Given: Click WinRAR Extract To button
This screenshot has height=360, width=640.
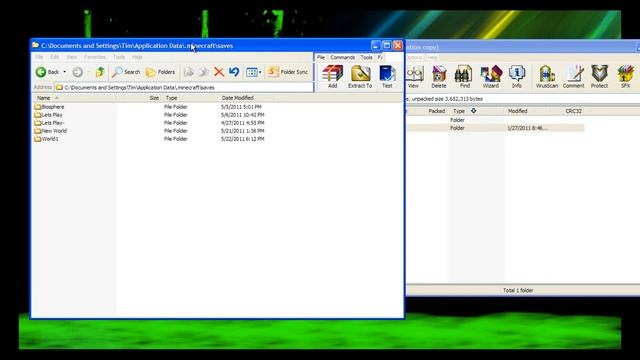Looking at the screenshot, I should [360, 77].
